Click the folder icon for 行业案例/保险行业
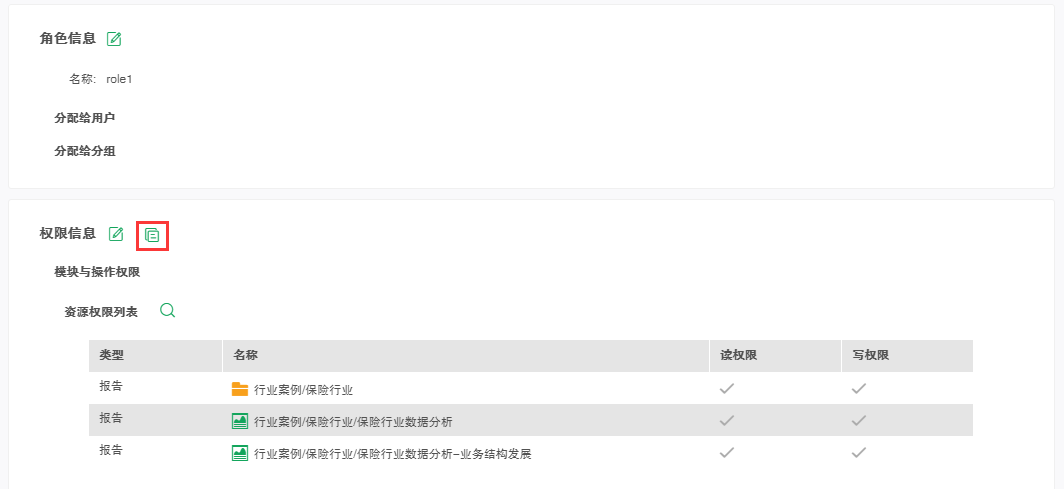Screen dimensions: 1064x489 [x=240, y=389]
